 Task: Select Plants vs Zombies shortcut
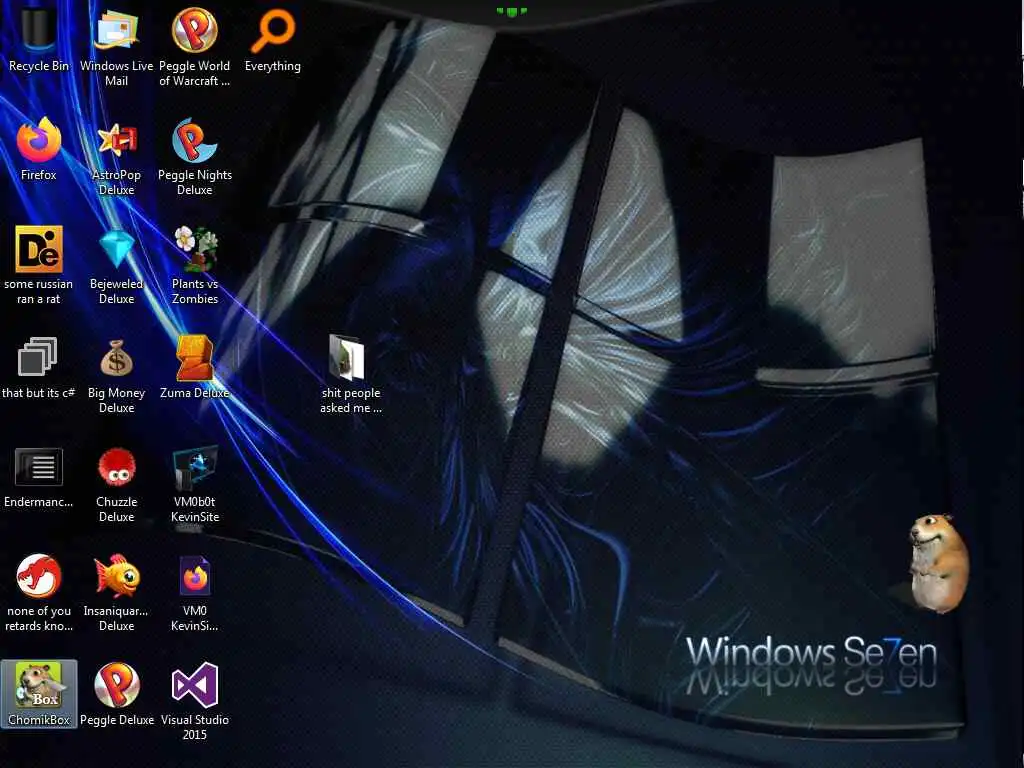(195, 249)
